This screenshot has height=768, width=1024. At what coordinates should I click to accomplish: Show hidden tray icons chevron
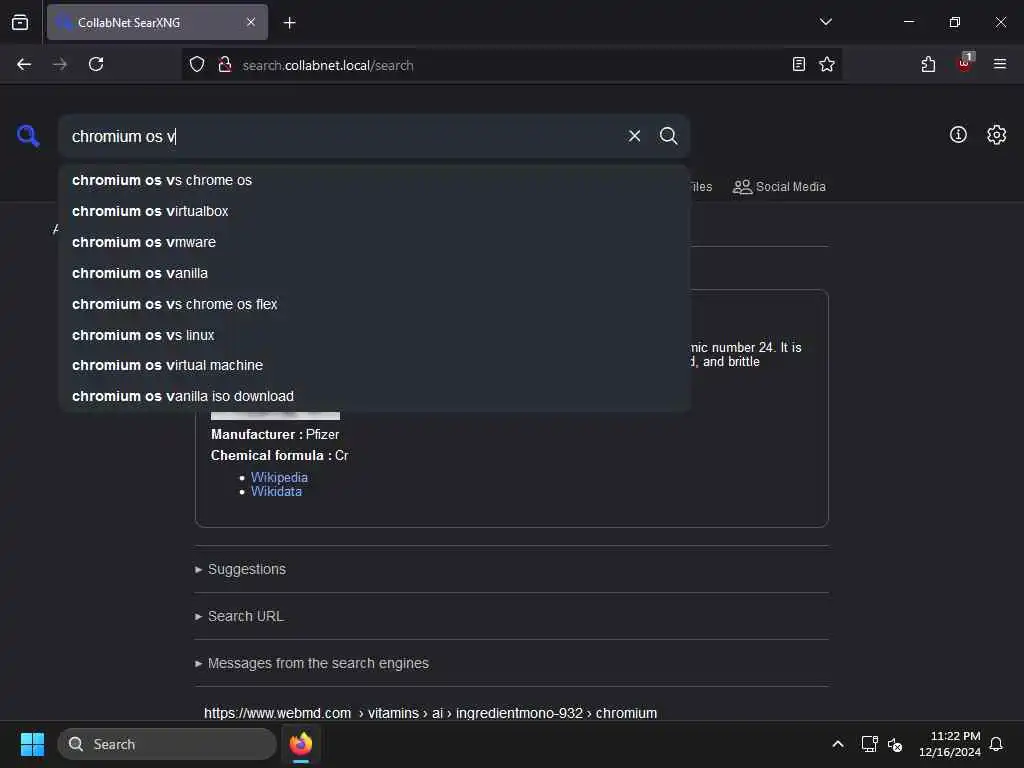pyautogui.click(x=838, y=744)
